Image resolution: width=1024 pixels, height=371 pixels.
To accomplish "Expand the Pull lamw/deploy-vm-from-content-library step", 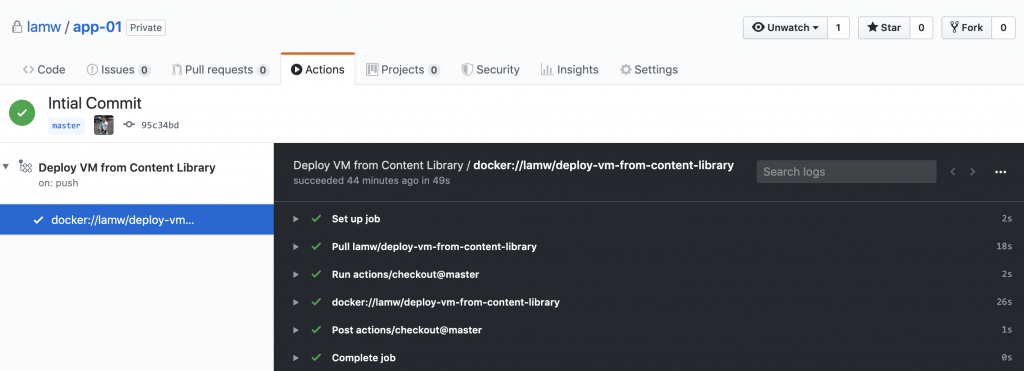I will pyautogui.click(x=296, y=247).
